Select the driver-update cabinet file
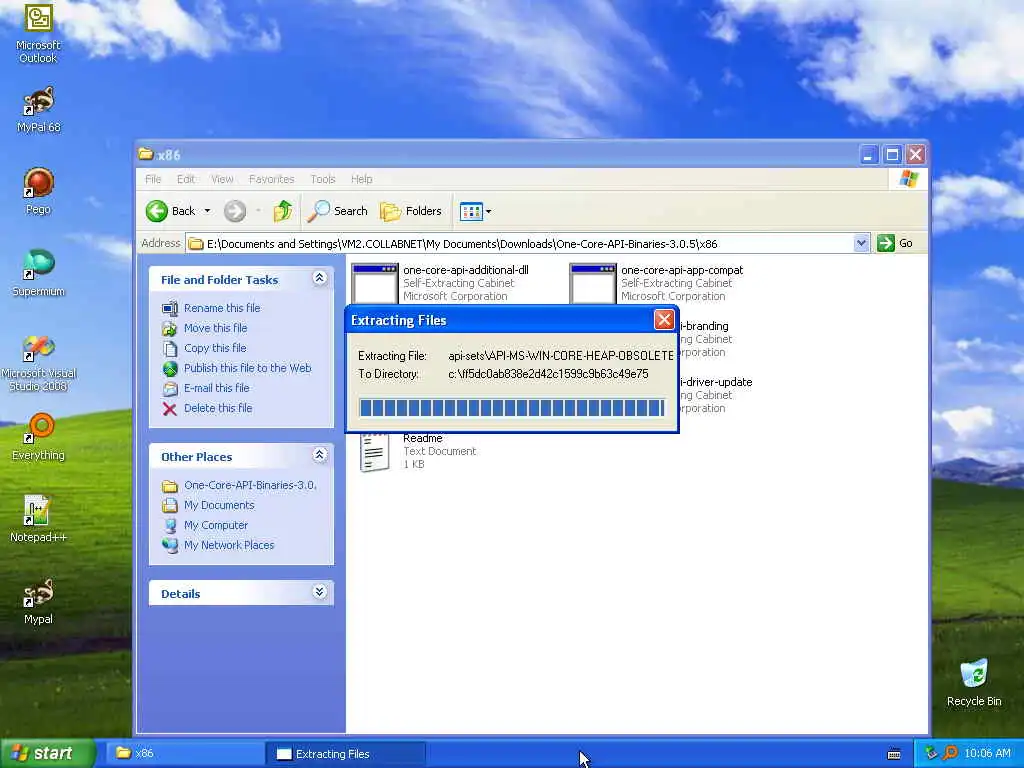The width and height of the screenshot is (1024, 768). point(716,395)
